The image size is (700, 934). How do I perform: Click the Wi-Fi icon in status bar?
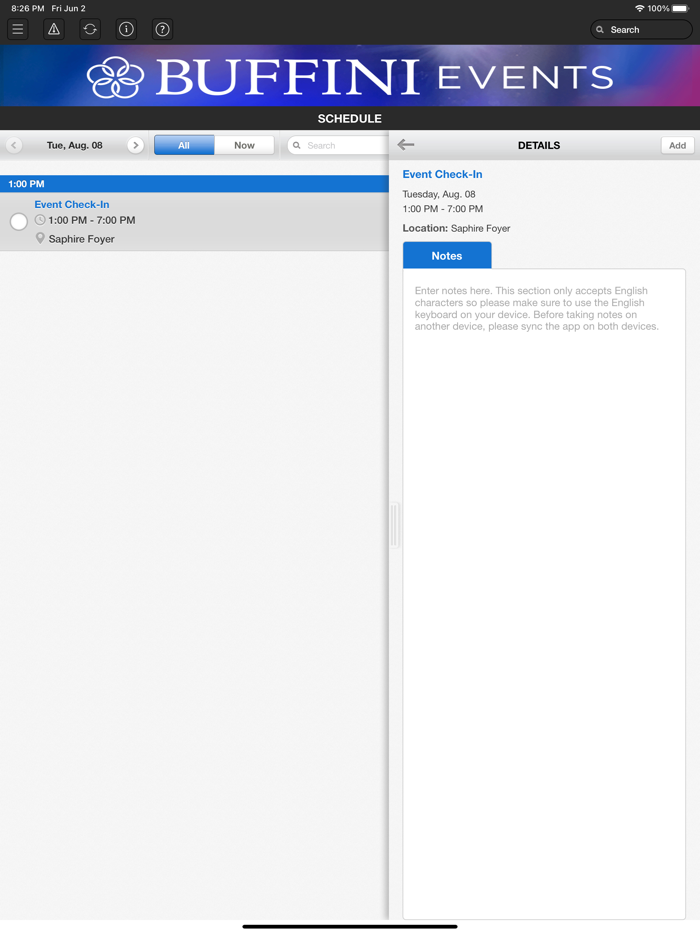click(640, 8)
